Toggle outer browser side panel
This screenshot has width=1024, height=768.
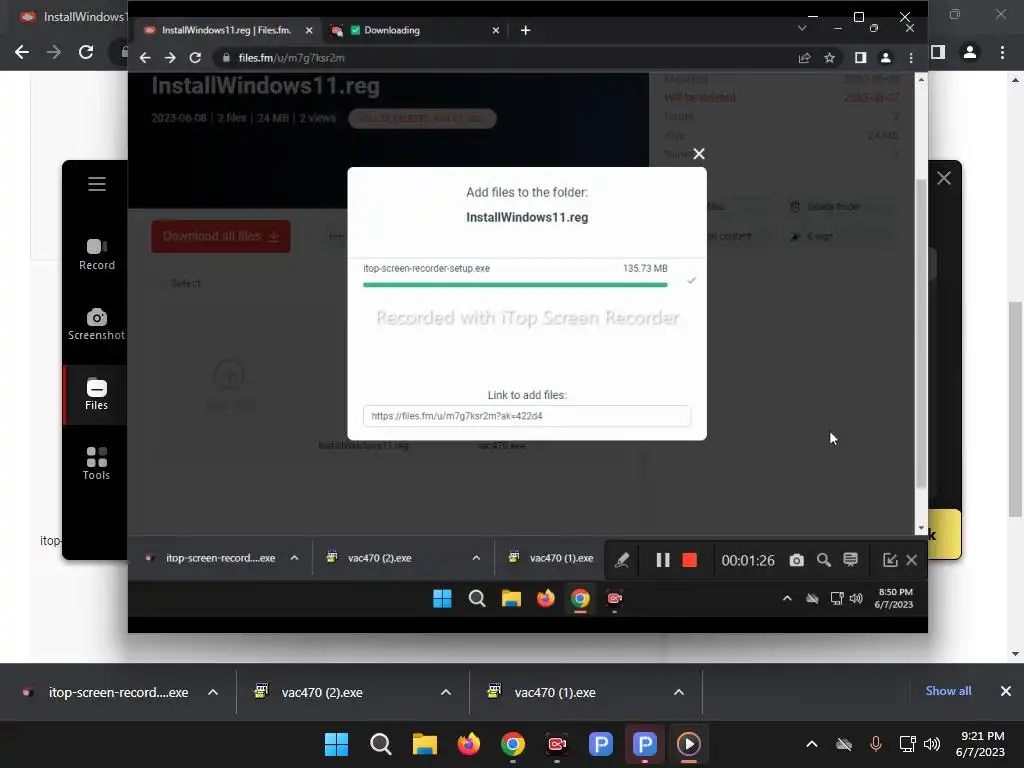(x=938, y=52)
